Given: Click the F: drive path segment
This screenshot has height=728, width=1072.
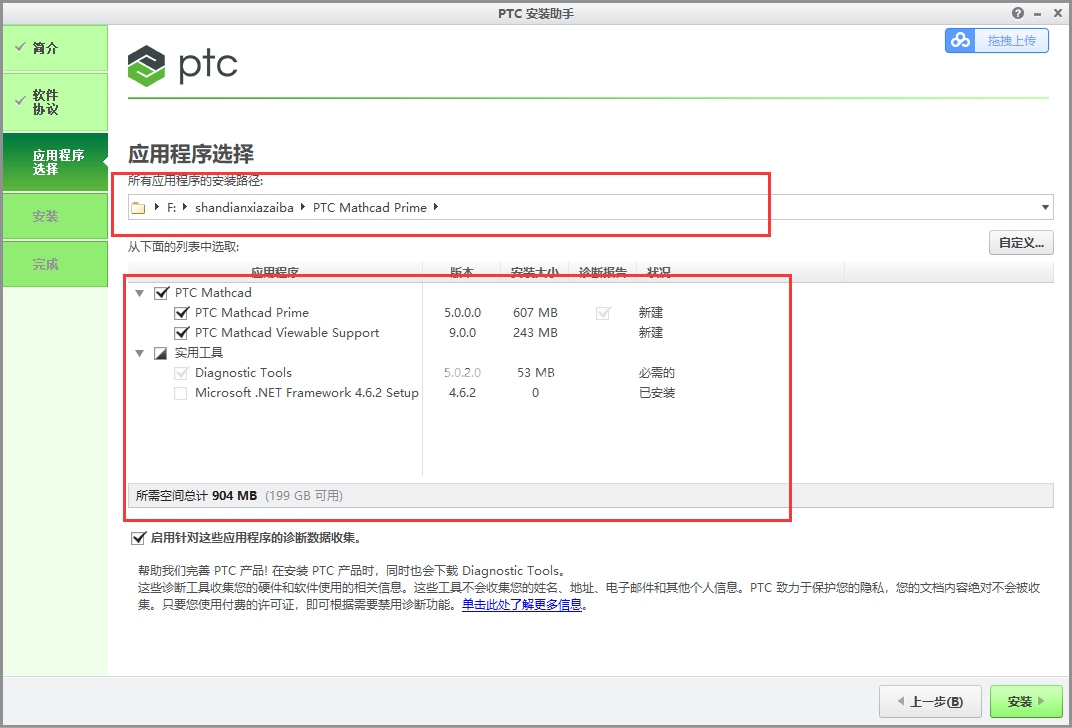Looking at the screenshot, I should coord(172,208).
